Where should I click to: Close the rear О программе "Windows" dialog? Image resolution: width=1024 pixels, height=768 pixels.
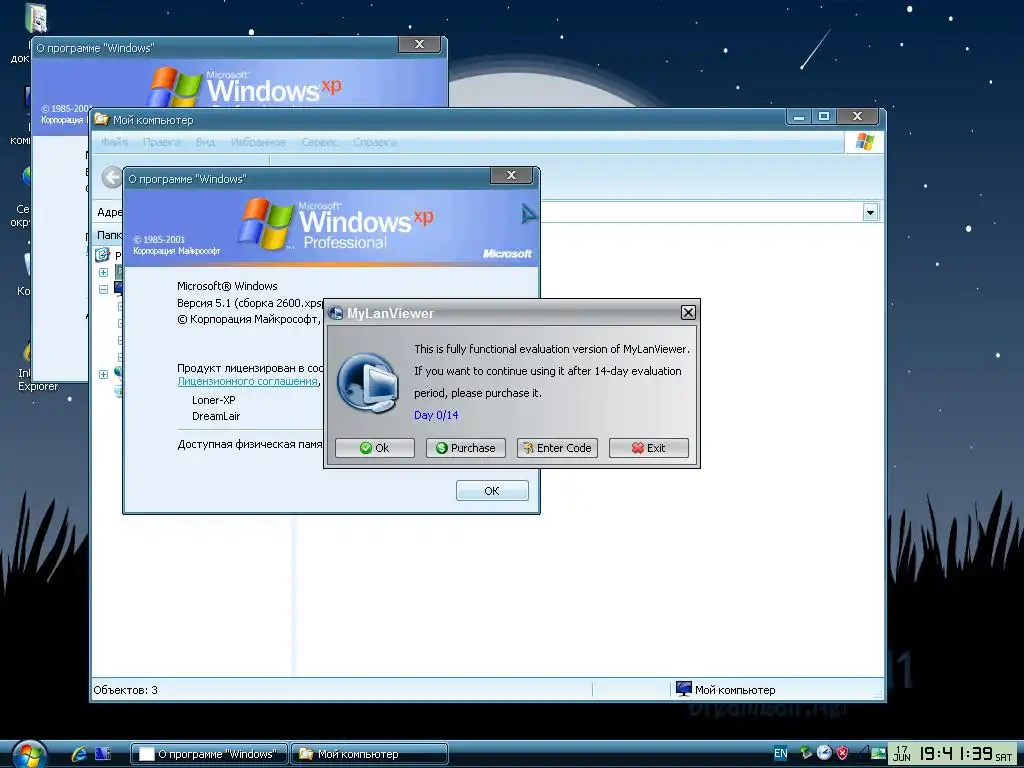click(419, 44)
